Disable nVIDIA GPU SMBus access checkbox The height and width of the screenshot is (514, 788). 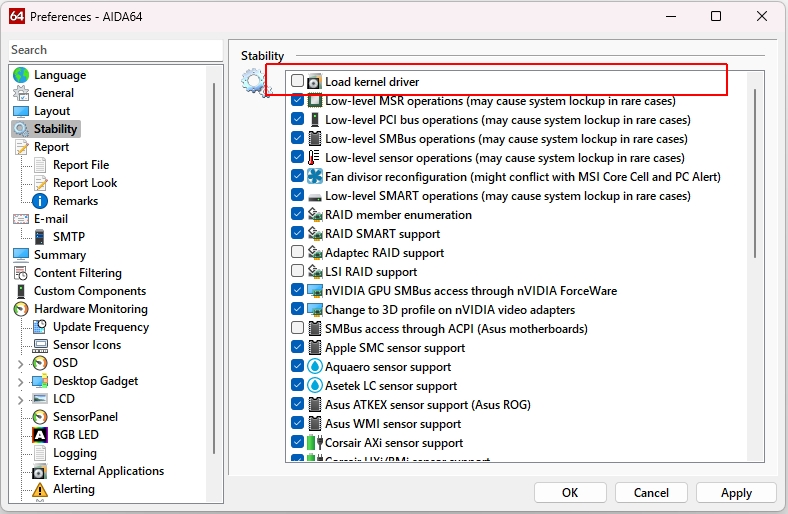pyautogui.click(x=298, y=290)
